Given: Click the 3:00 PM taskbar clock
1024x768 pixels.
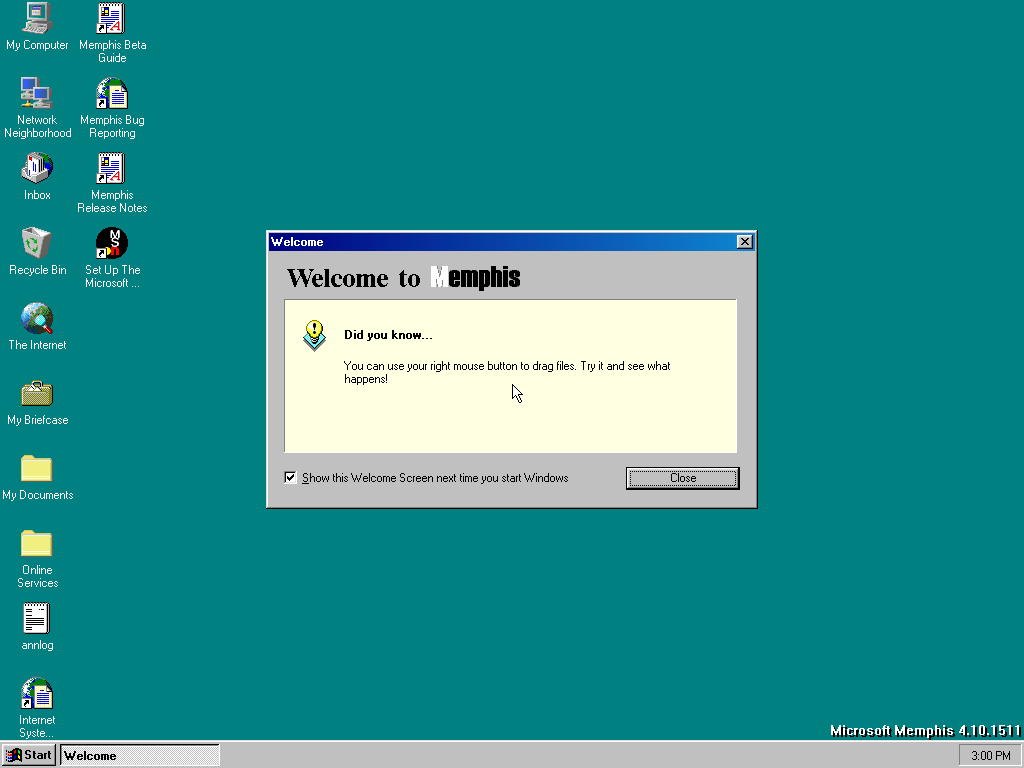Looking at the screenshot, I should pyautogui.click(x=990, y=756).
